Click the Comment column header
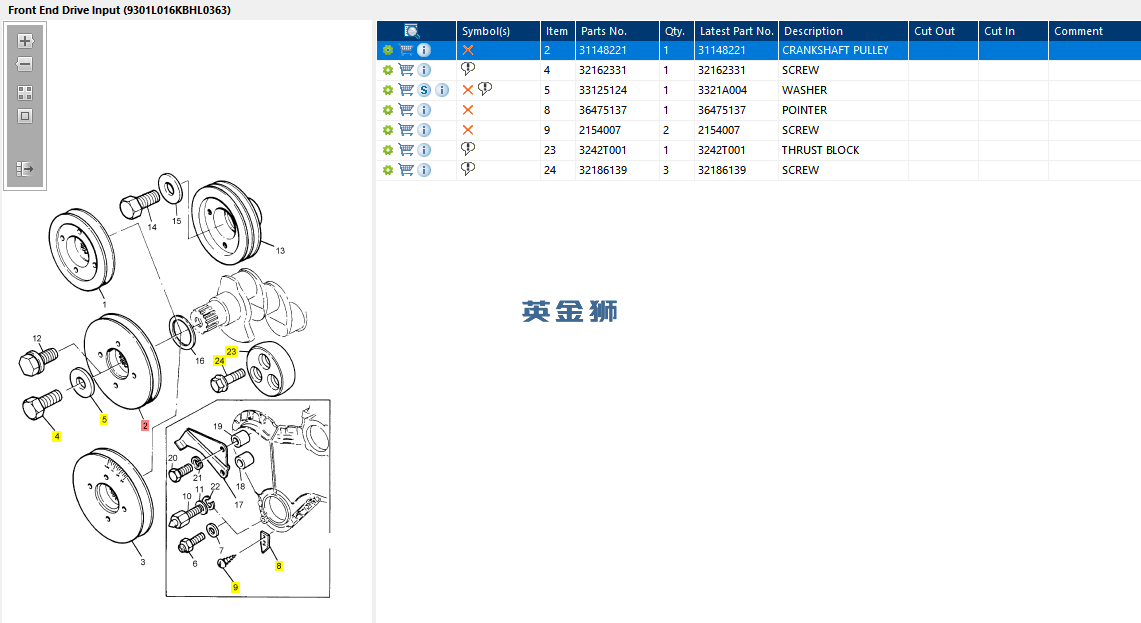 tap(1094, 31)
